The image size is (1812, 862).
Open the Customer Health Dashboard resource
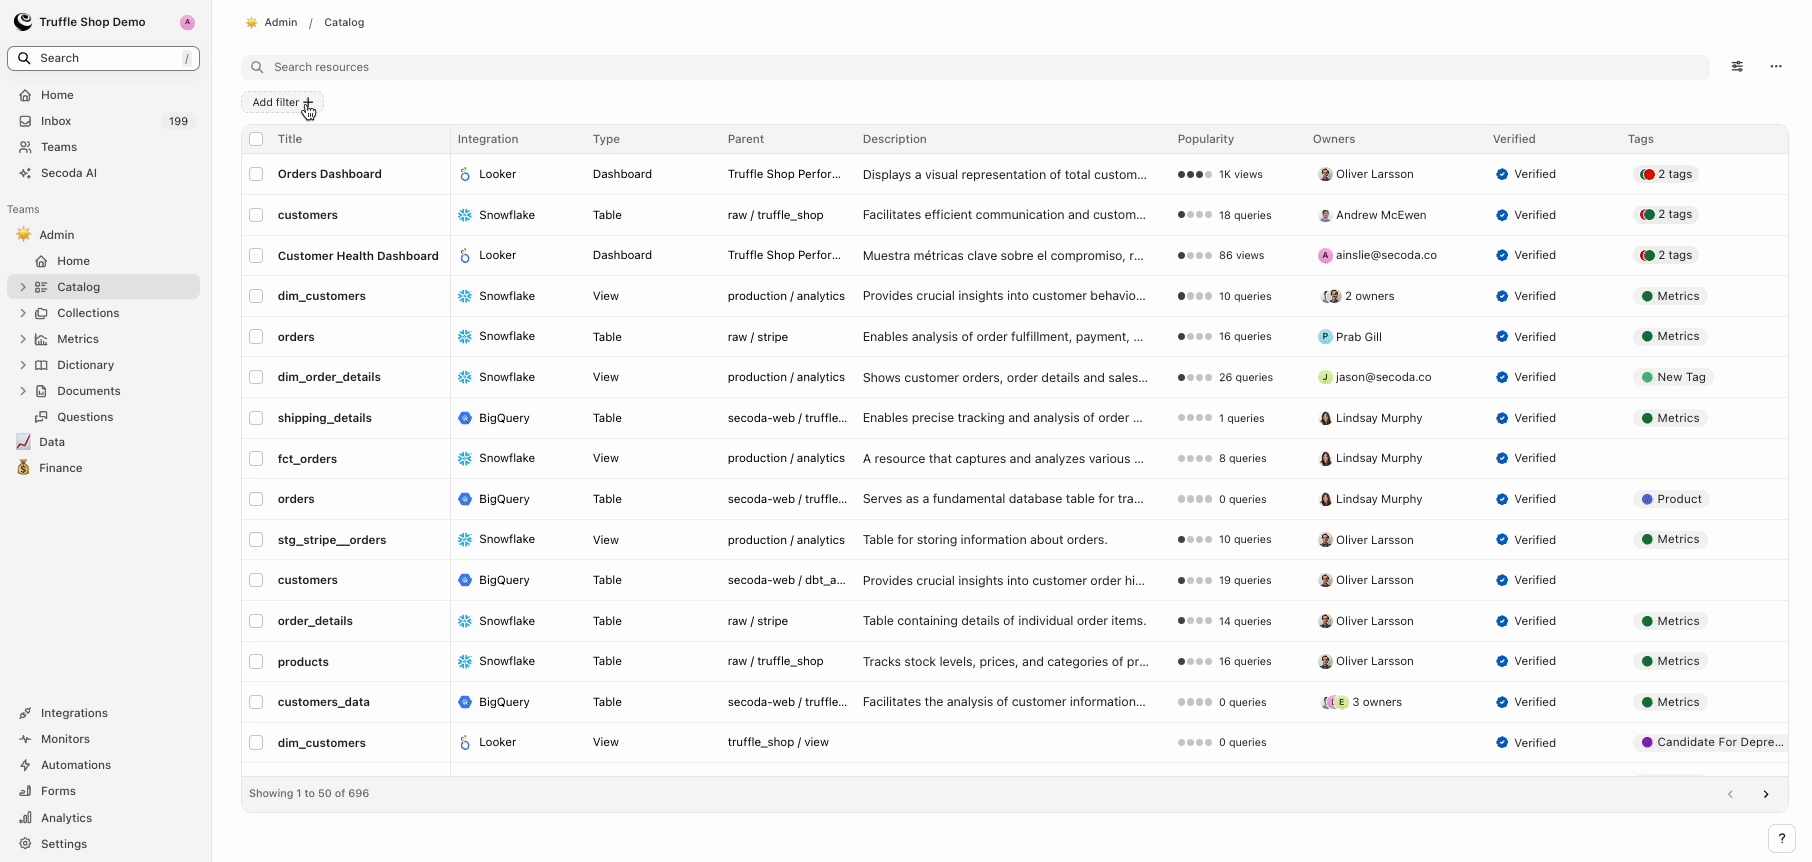(358, 256)
